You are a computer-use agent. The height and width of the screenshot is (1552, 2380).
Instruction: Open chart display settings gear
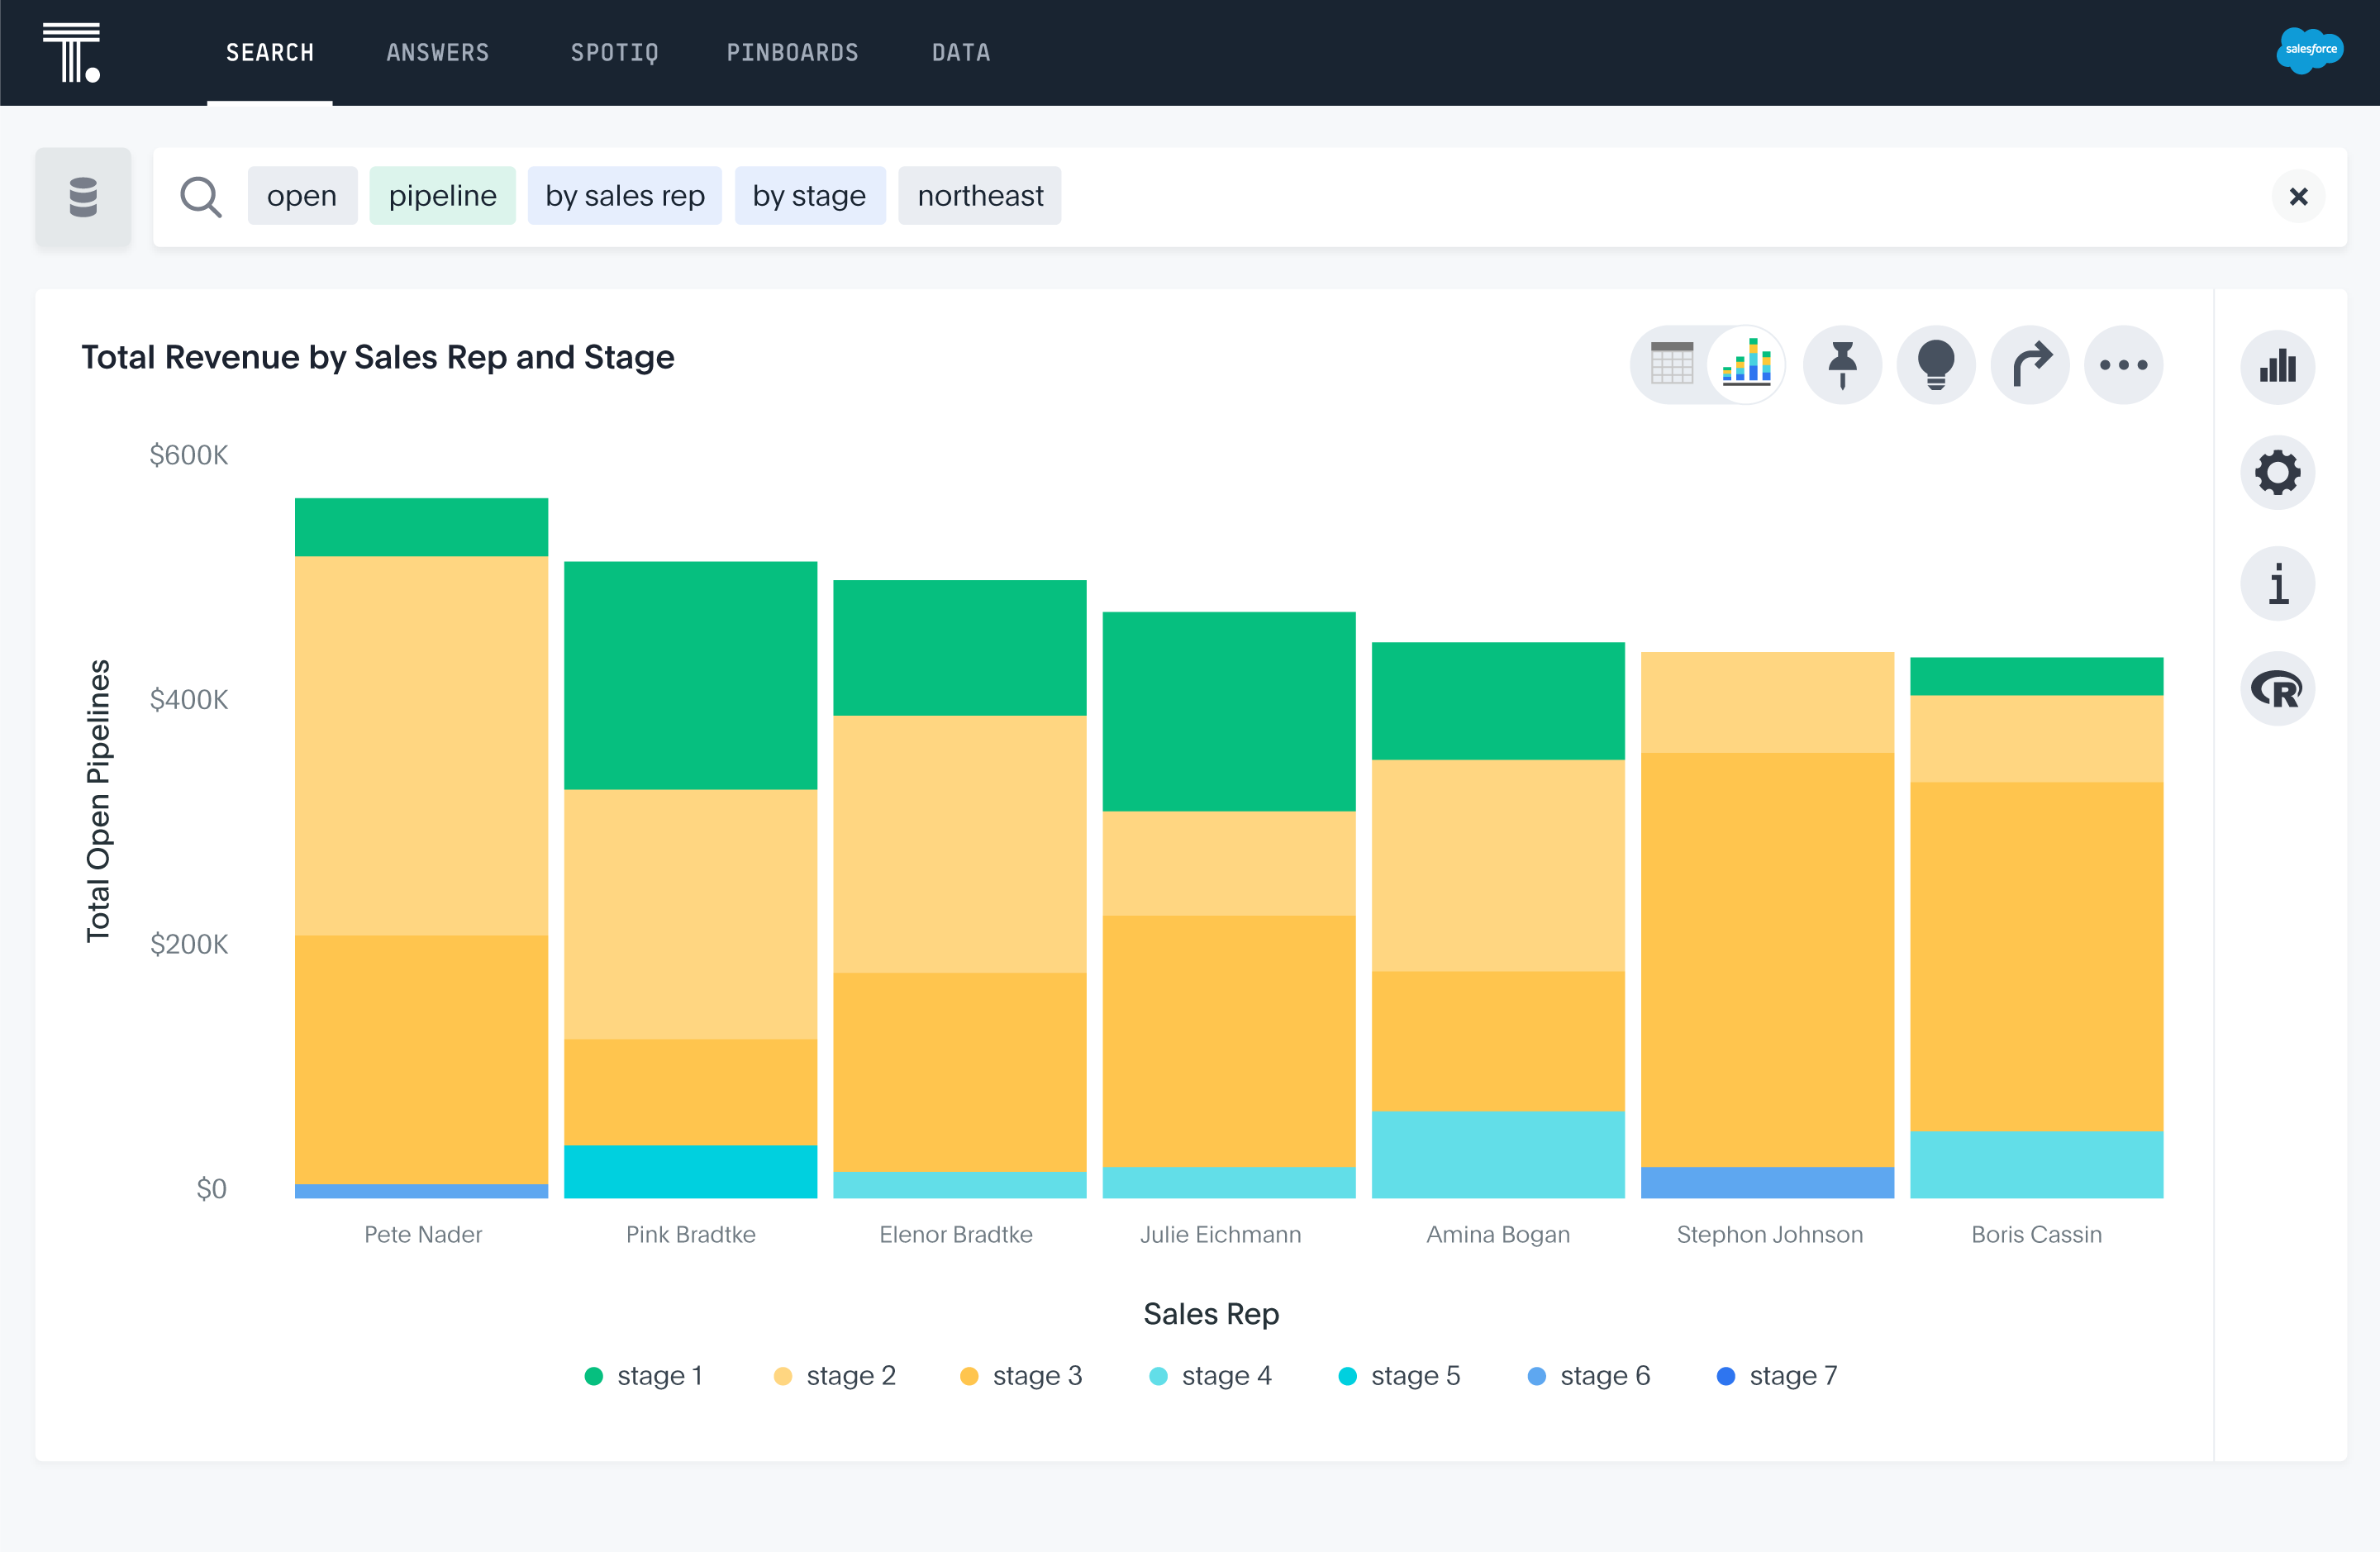click(2277, 472)
